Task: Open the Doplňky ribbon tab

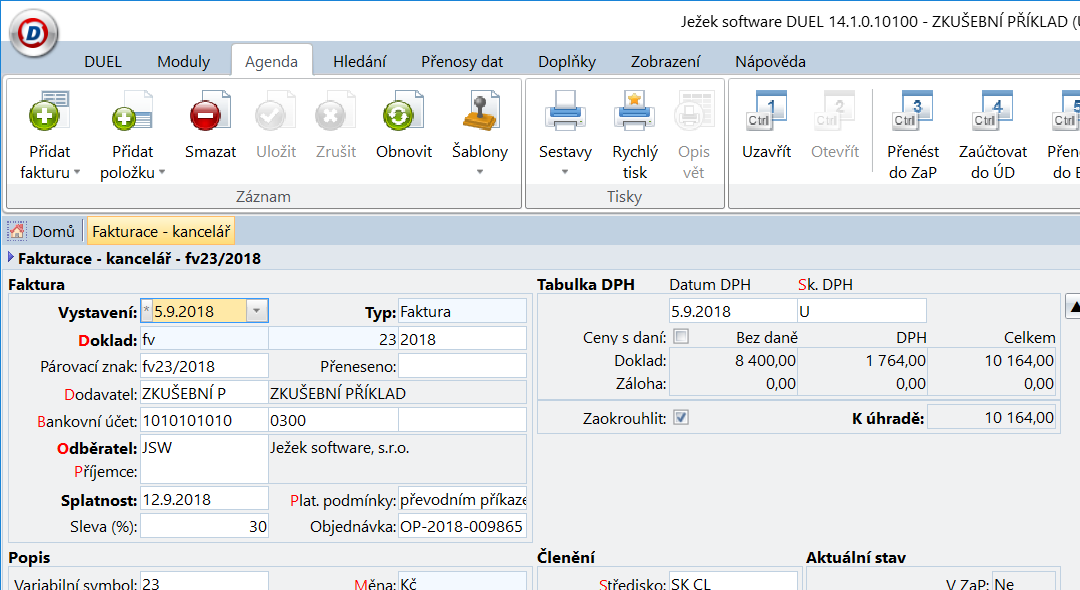Action: coord(567,61)
